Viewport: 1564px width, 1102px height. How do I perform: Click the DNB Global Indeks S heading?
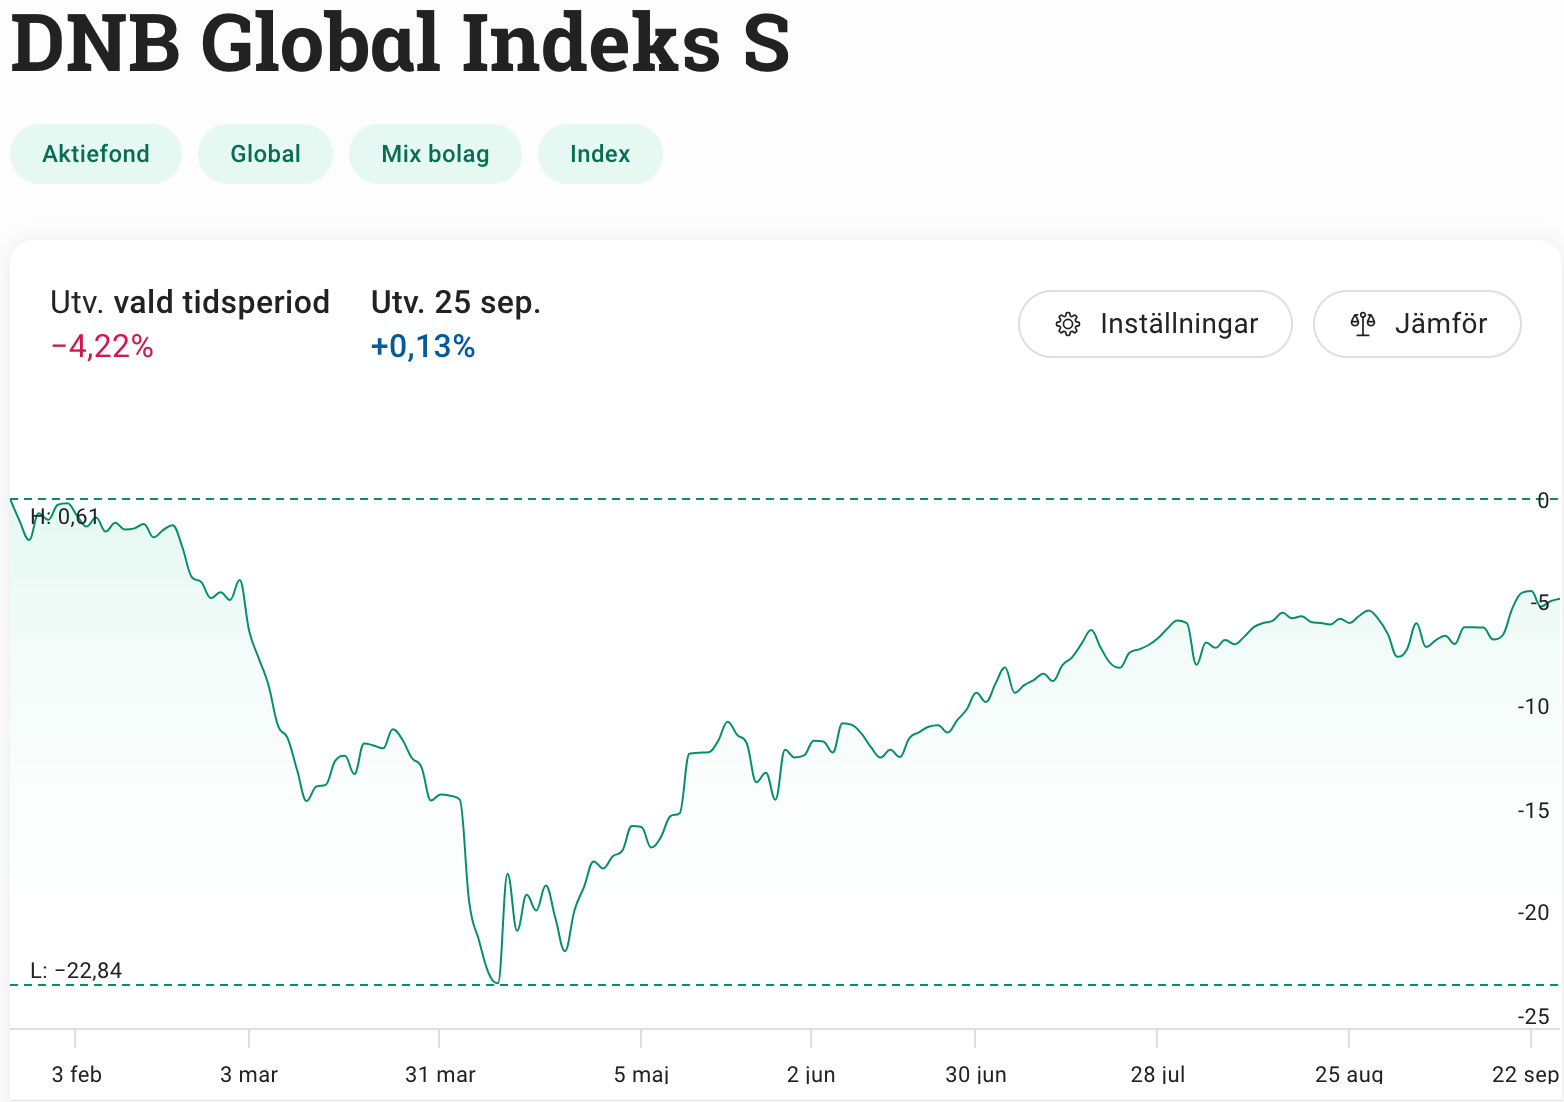pyautogui.click(x=398, y=45)
